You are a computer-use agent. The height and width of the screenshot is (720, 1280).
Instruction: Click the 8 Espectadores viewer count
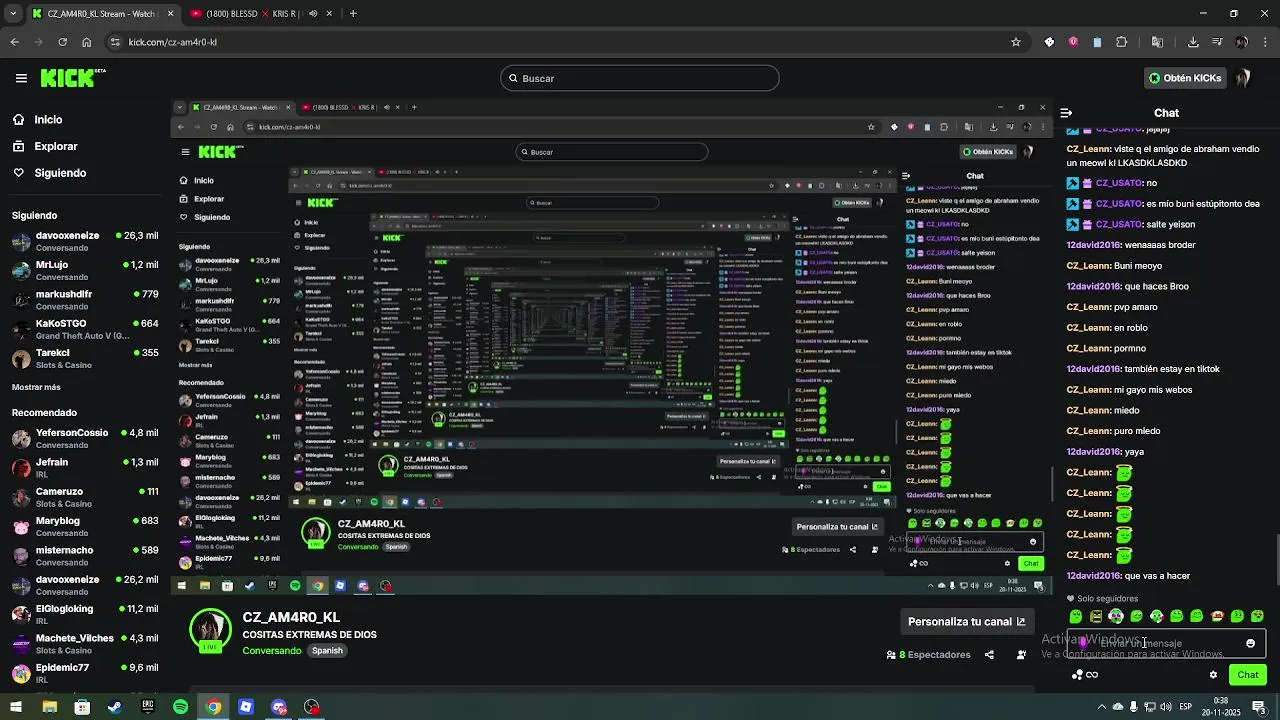929,655
